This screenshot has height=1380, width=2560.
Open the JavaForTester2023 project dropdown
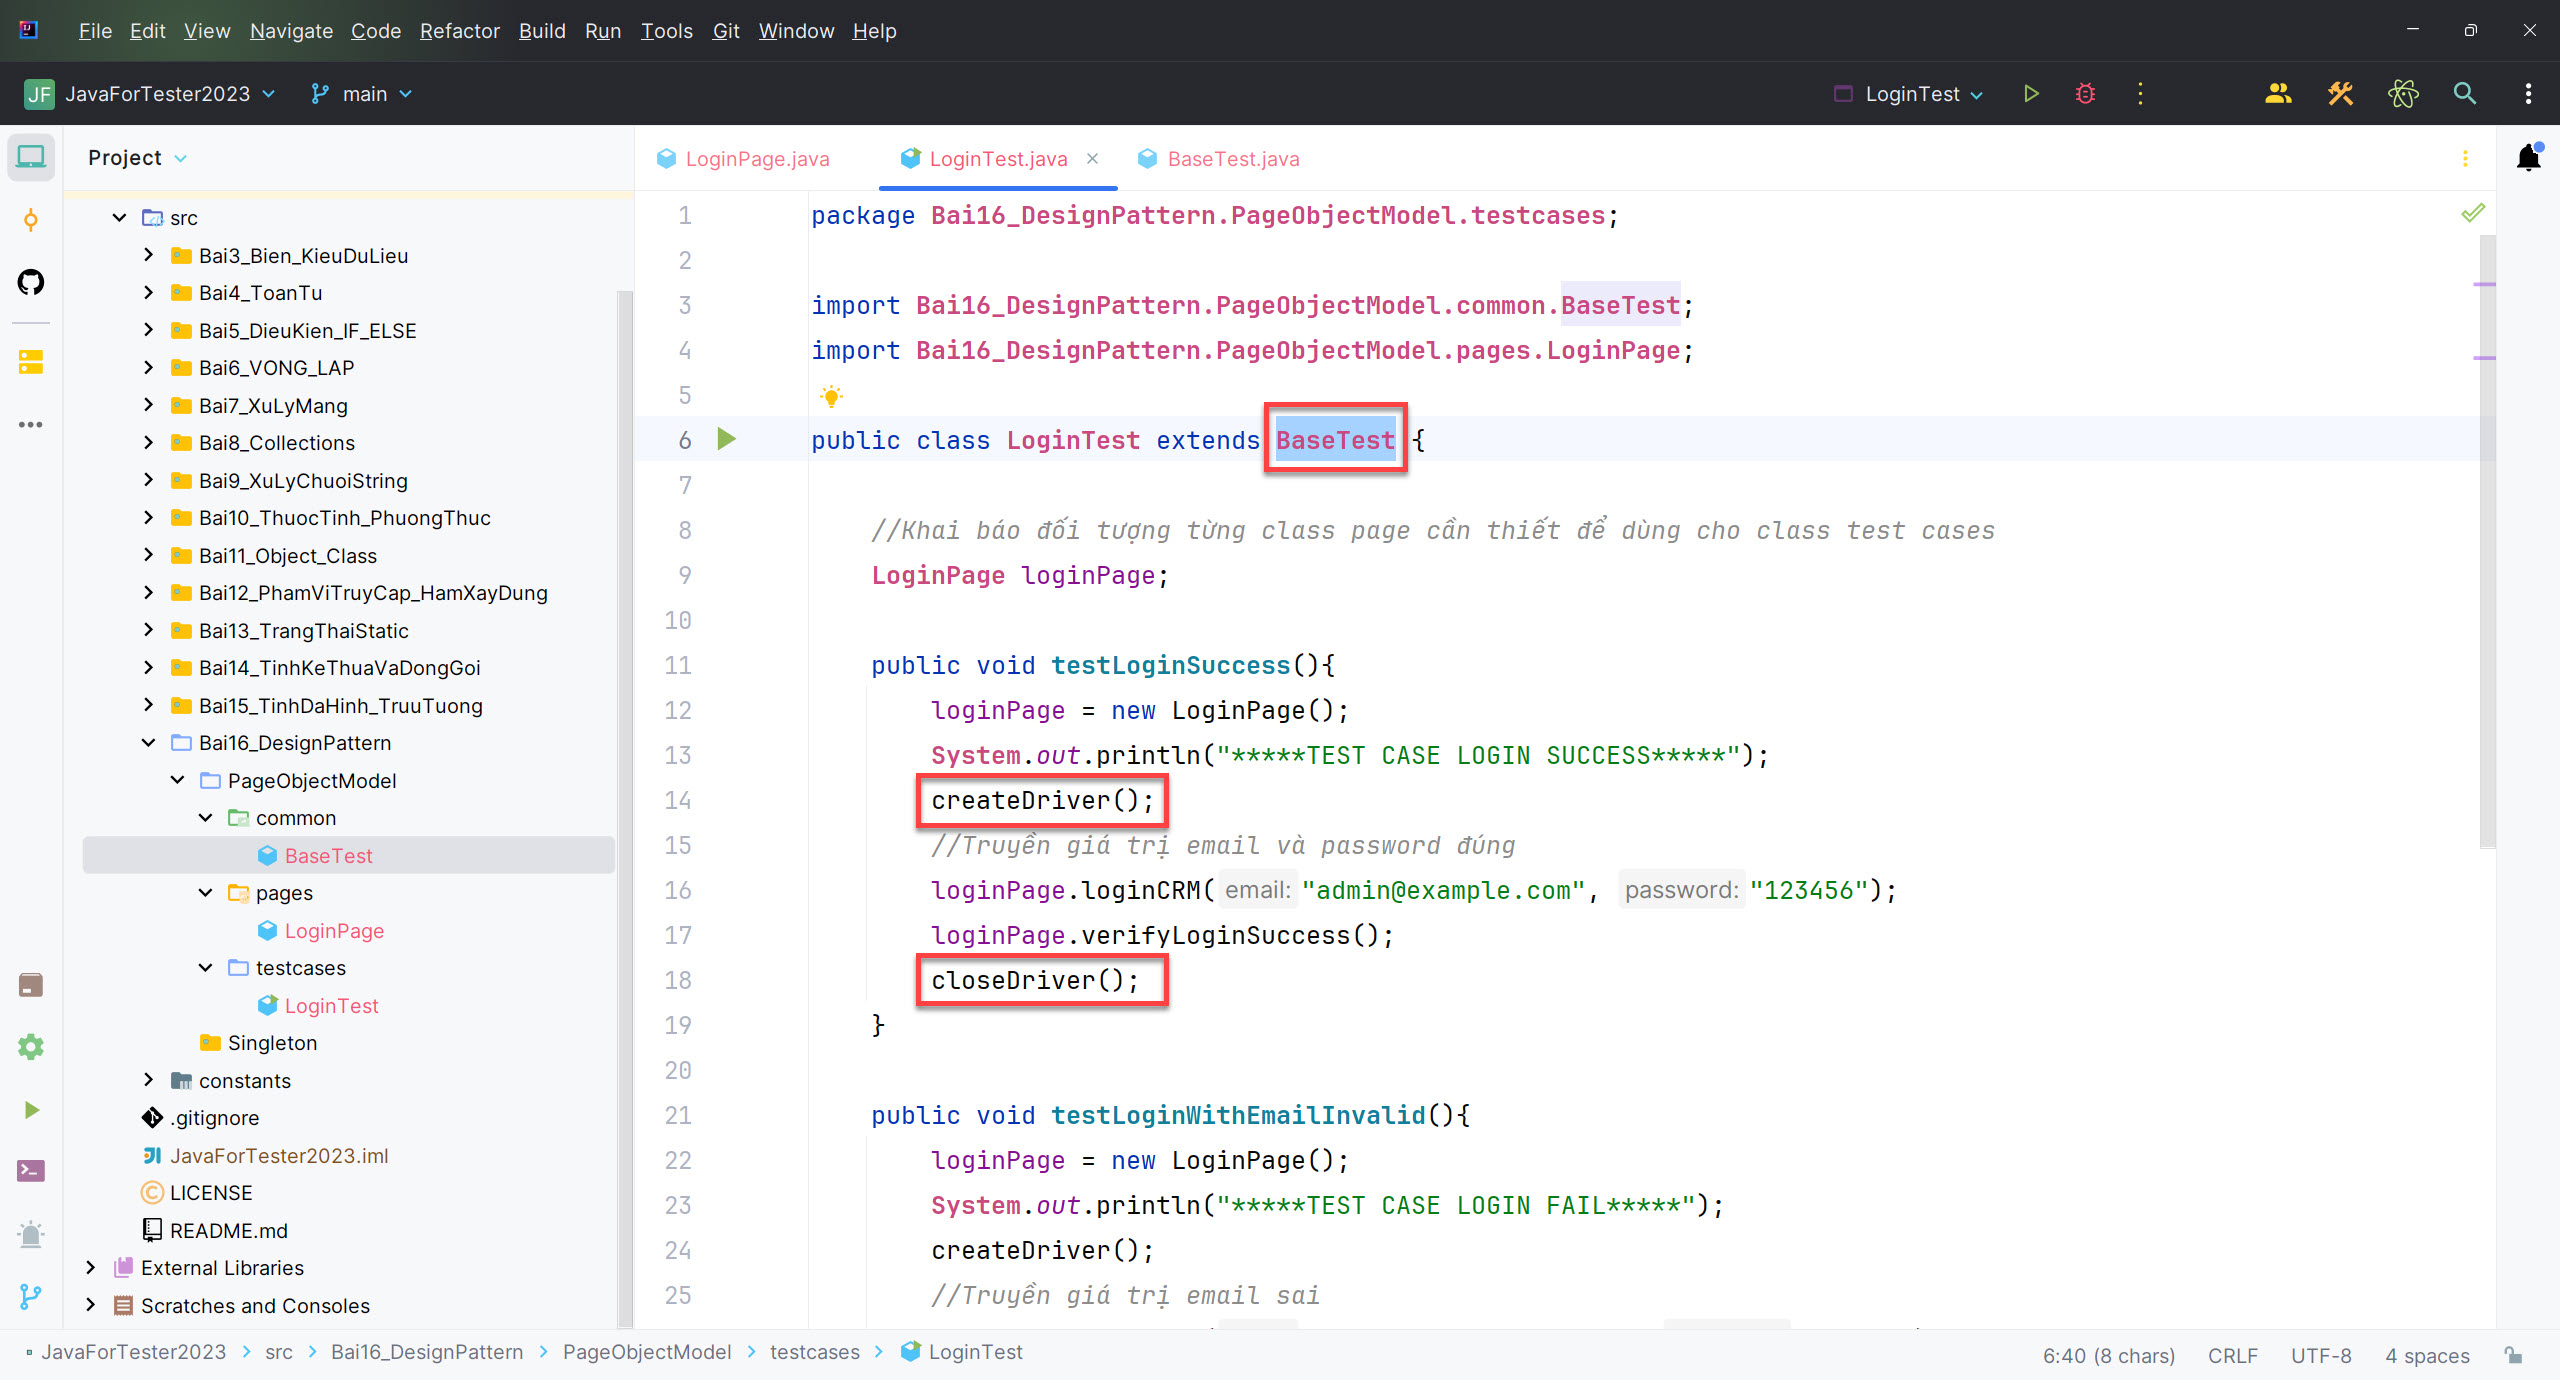click(150, 94)
